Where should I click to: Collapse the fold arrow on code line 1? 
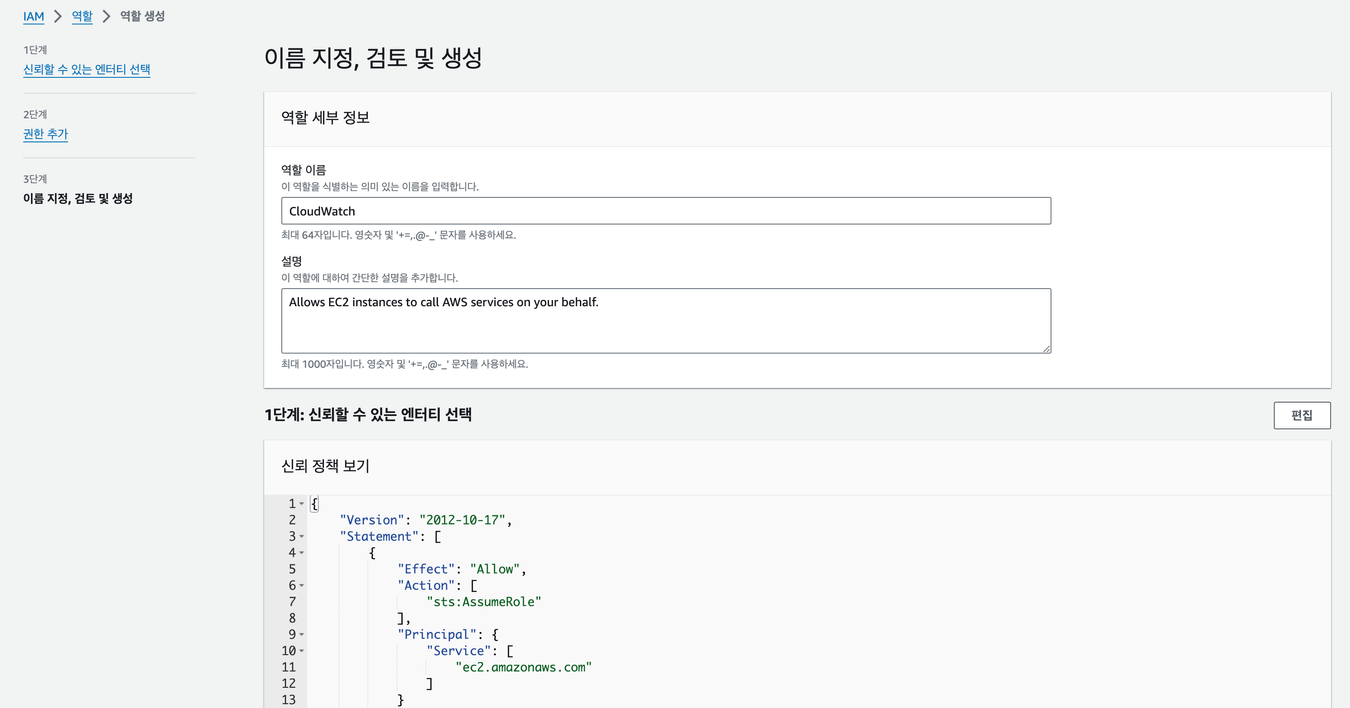click(302, 504)
